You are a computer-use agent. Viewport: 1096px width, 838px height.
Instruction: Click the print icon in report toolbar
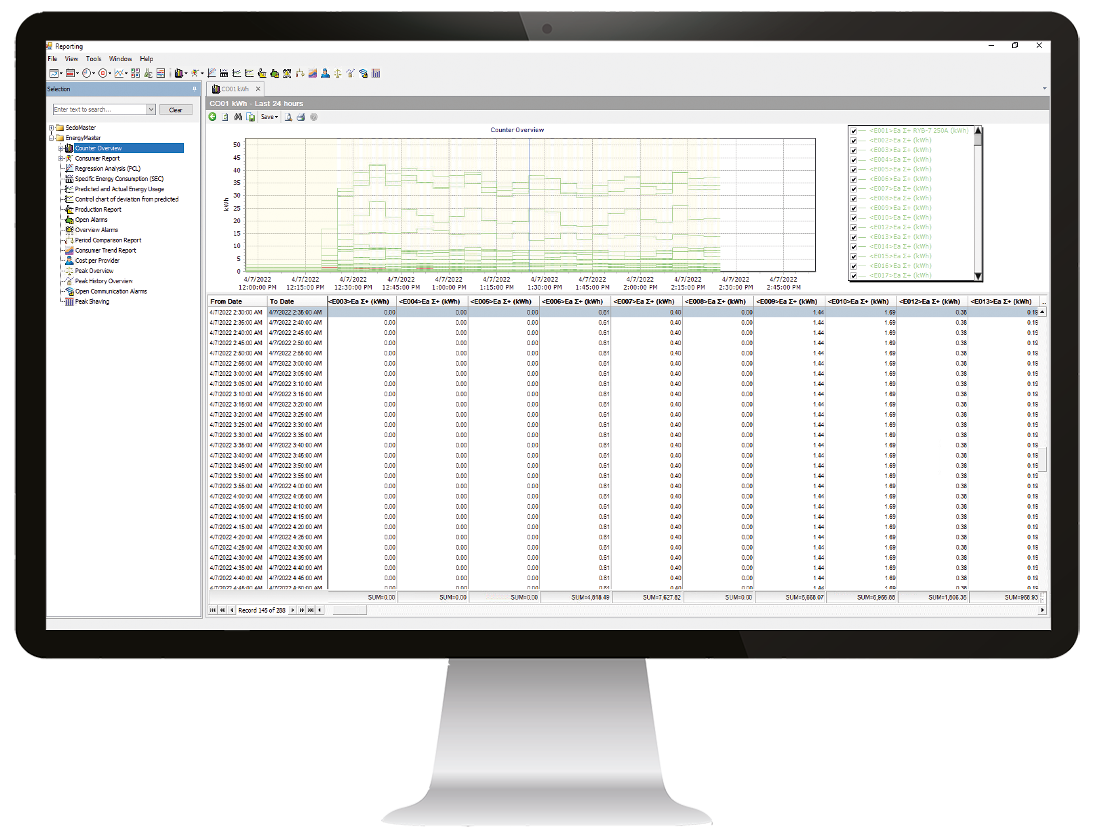tap(301, 117)
